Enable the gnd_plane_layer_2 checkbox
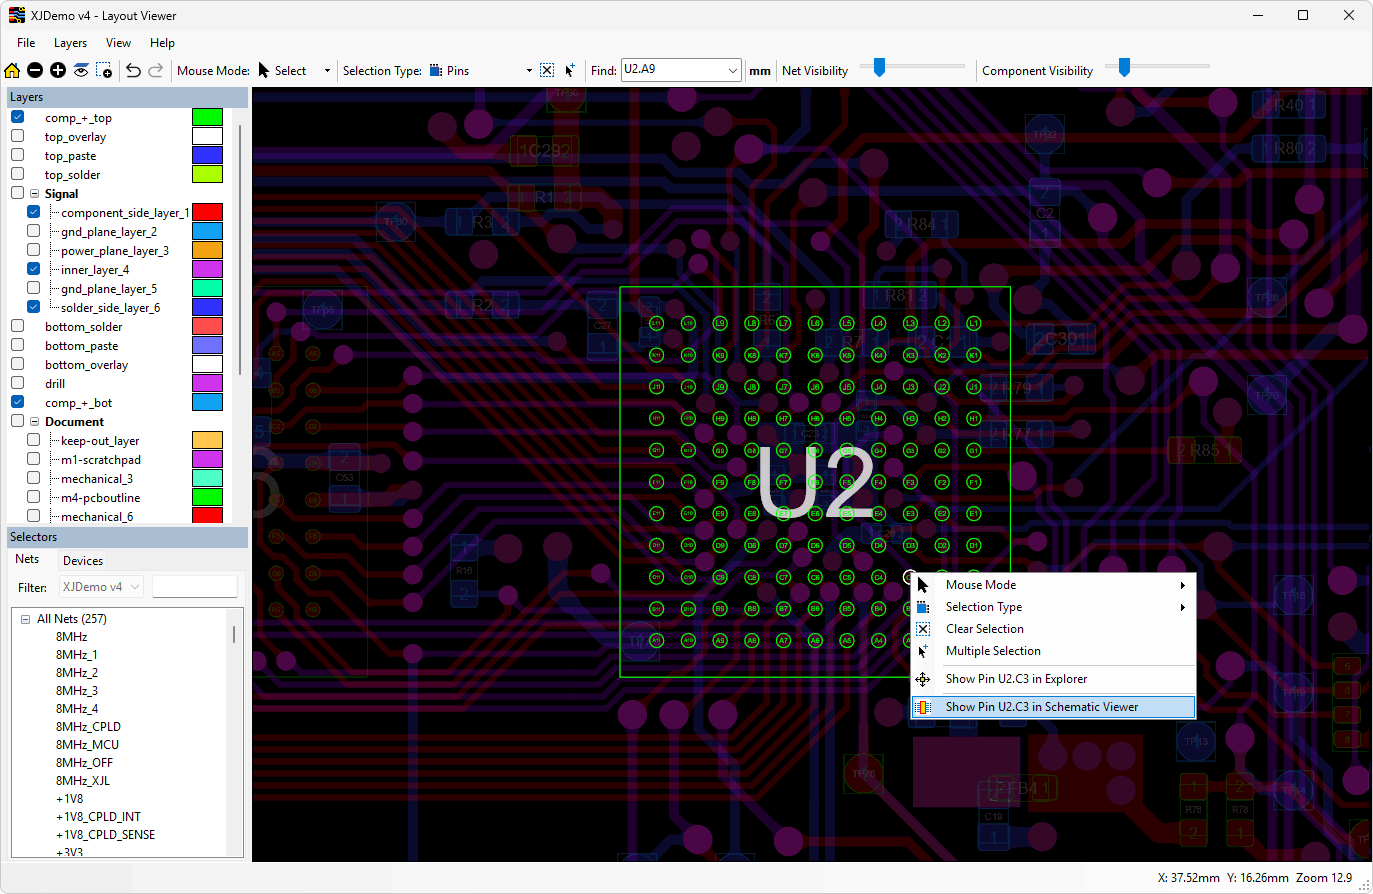This screenshot has width=1373, height=894. [x=34, y=231]
